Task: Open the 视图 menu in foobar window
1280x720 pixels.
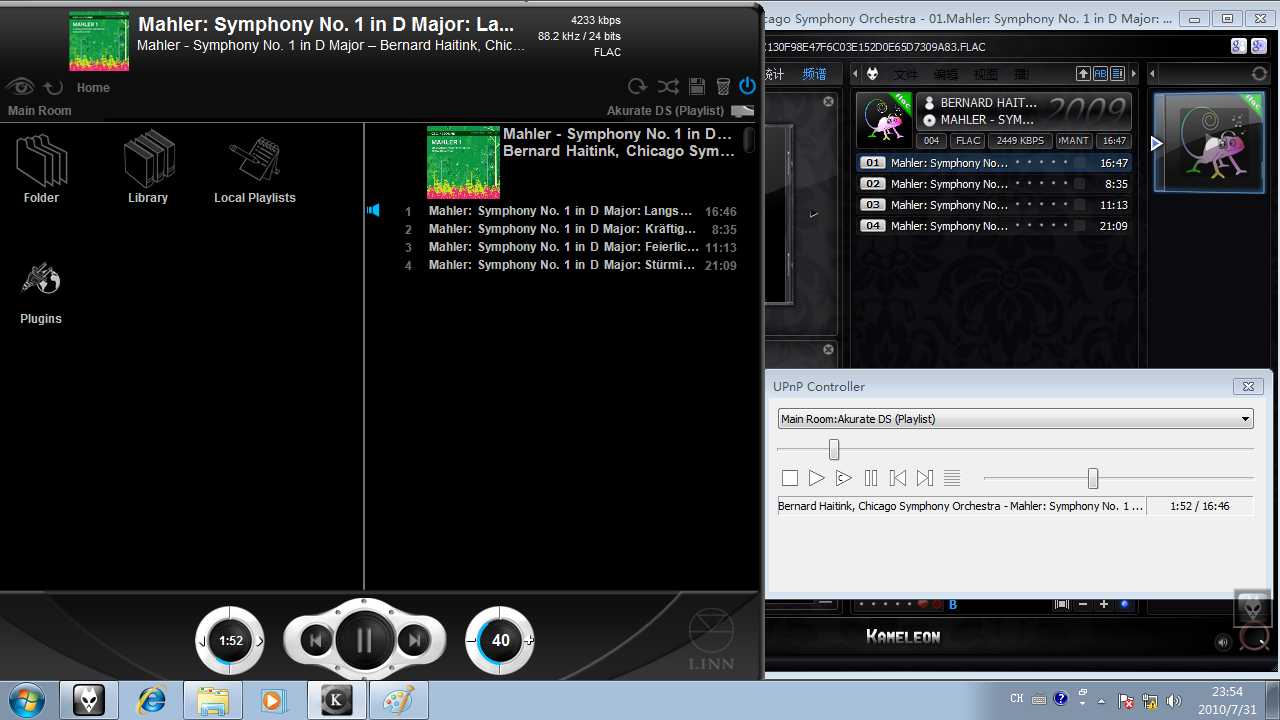Action: click(985, 74)
